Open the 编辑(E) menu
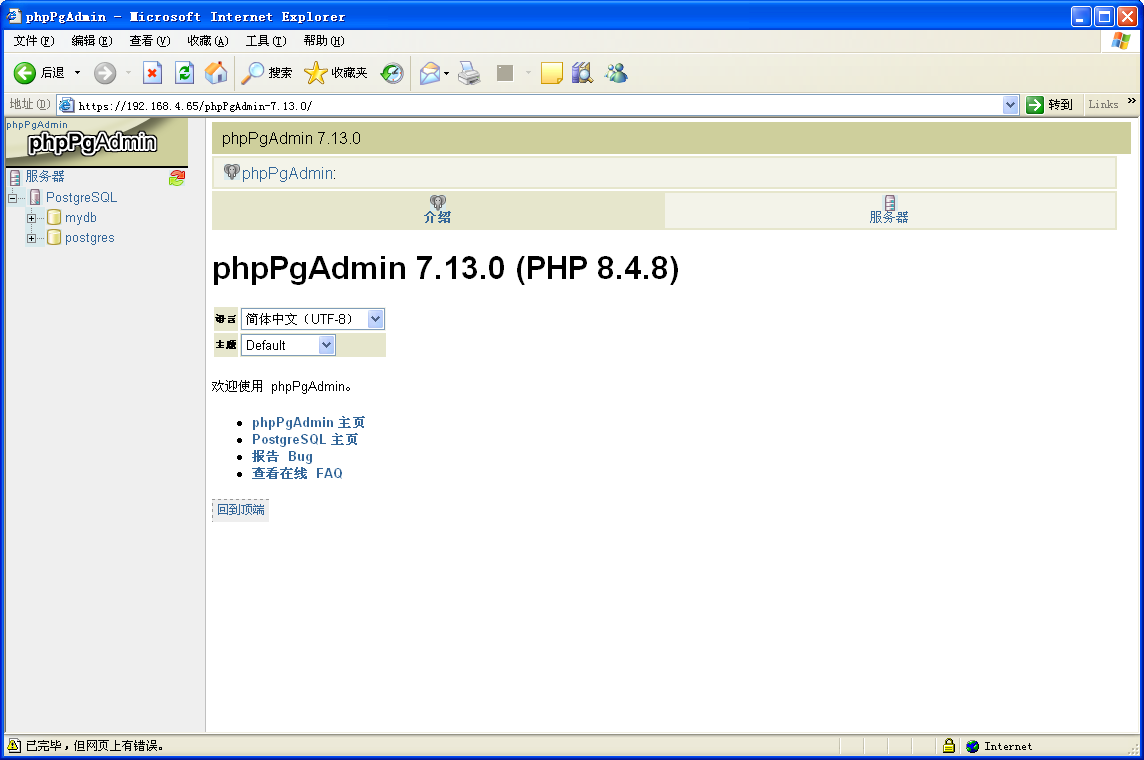Screen dimensions: 1144x760 [92, 41]
